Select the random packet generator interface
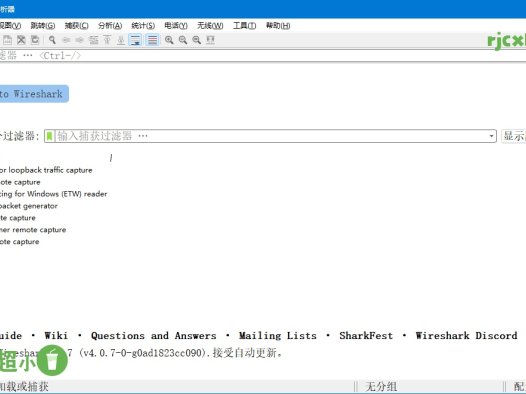 pos(29,206)
